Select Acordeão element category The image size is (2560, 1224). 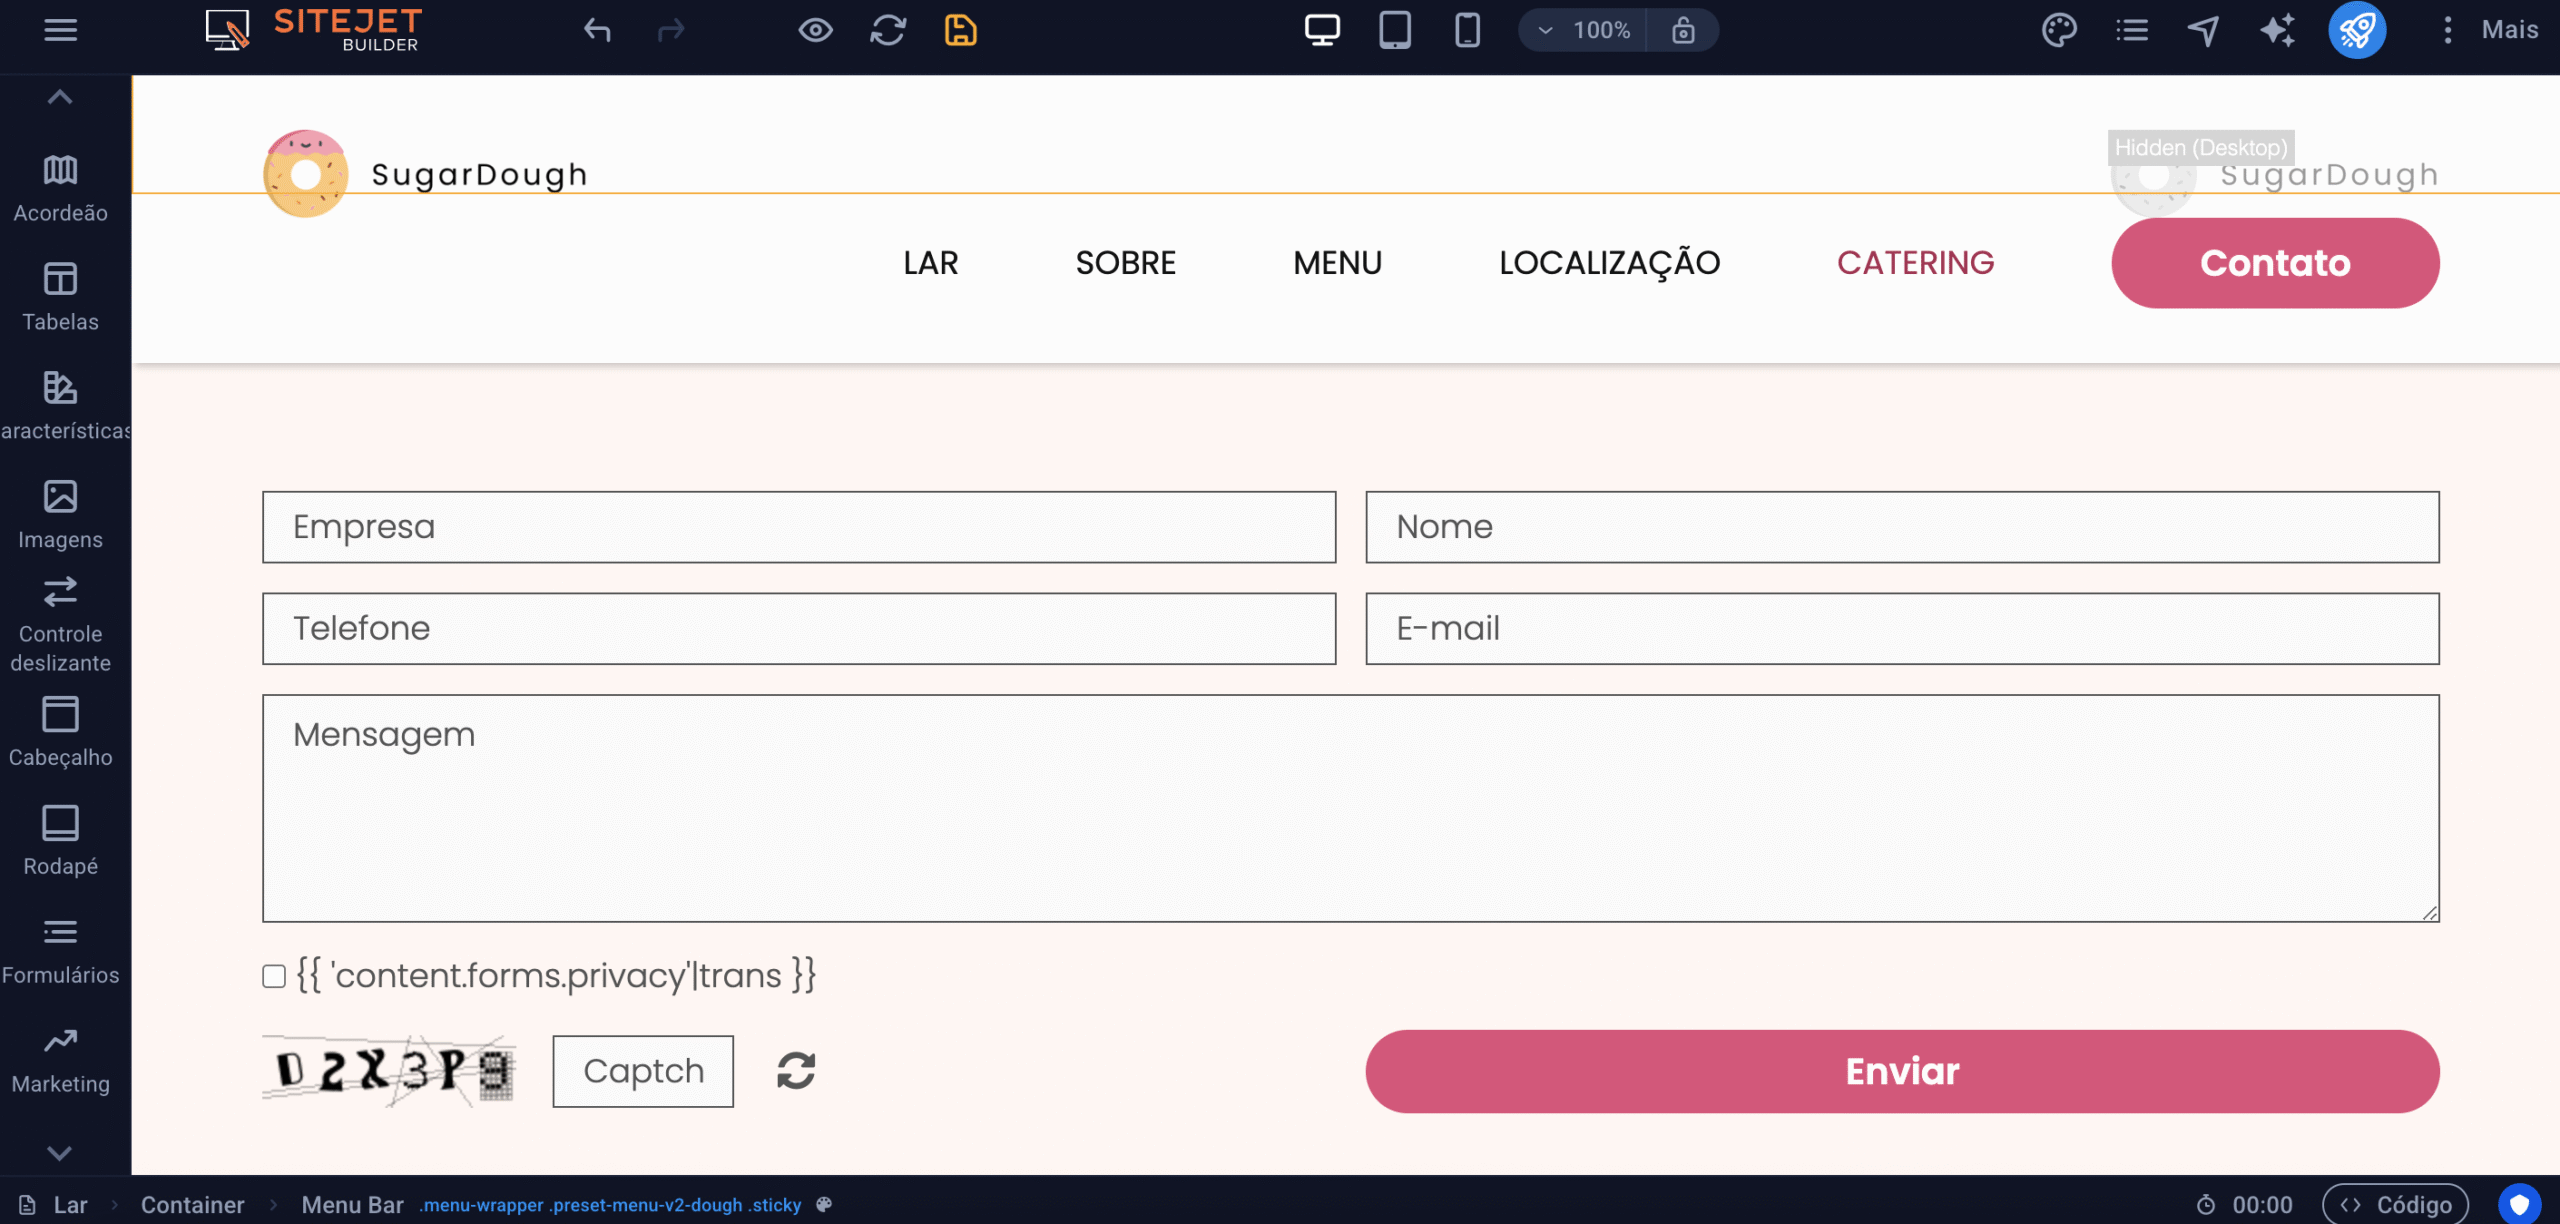coord(60,188)
